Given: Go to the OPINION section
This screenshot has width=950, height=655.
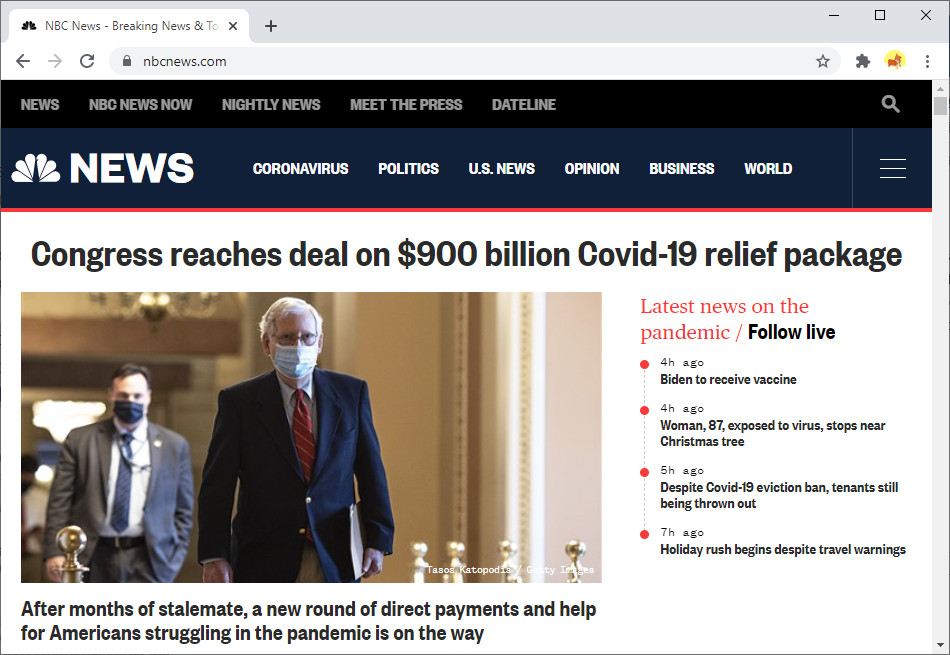Looking at the screenshot, I should [x=592, y=168].
